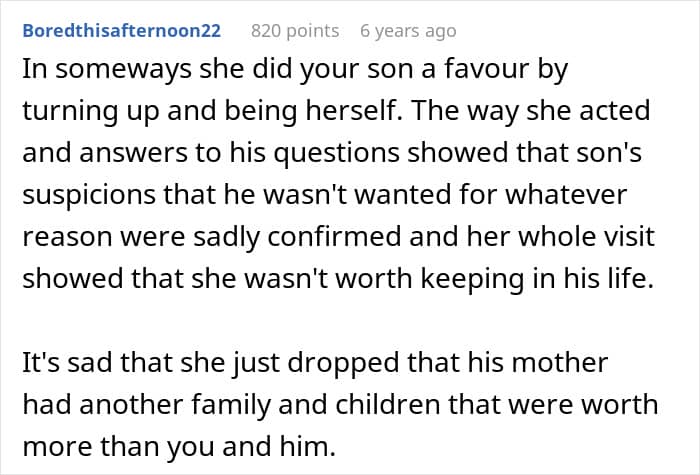Click the word "favour" in the comment

[486, 69]
